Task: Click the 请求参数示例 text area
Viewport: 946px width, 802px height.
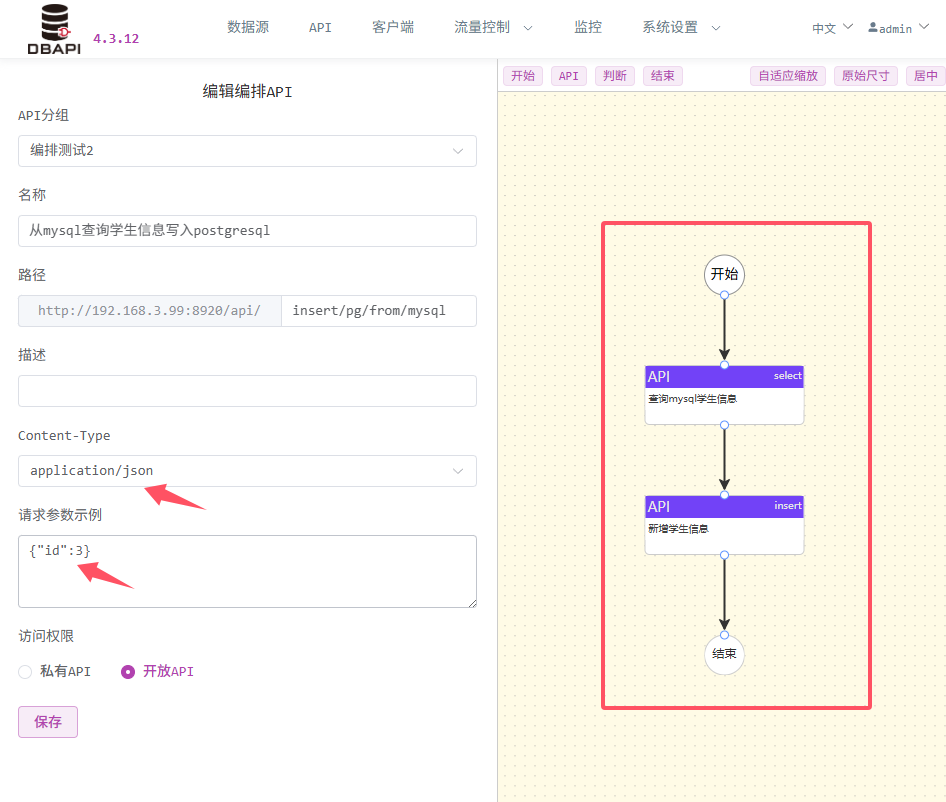Action: coord(247,571)
